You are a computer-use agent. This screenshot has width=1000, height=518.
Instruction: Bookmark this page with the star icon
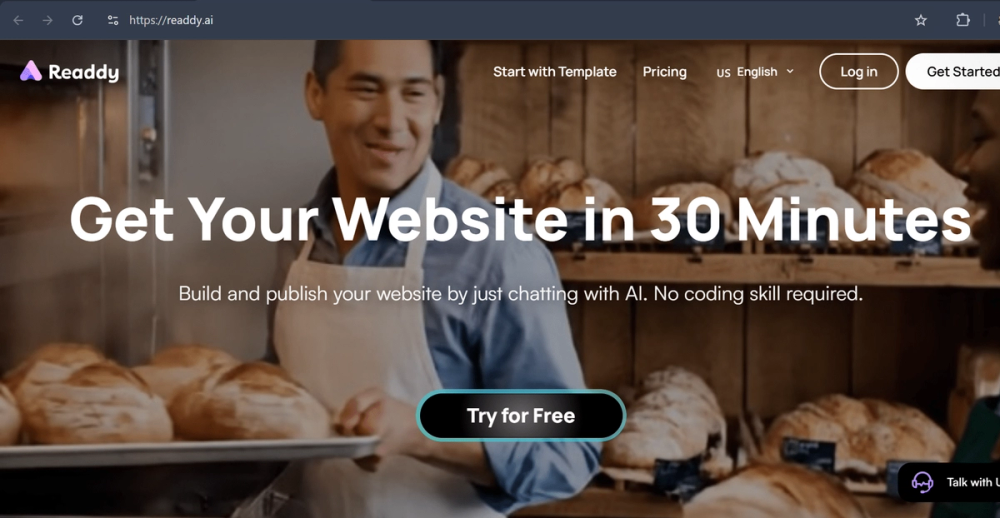(920, 20)
